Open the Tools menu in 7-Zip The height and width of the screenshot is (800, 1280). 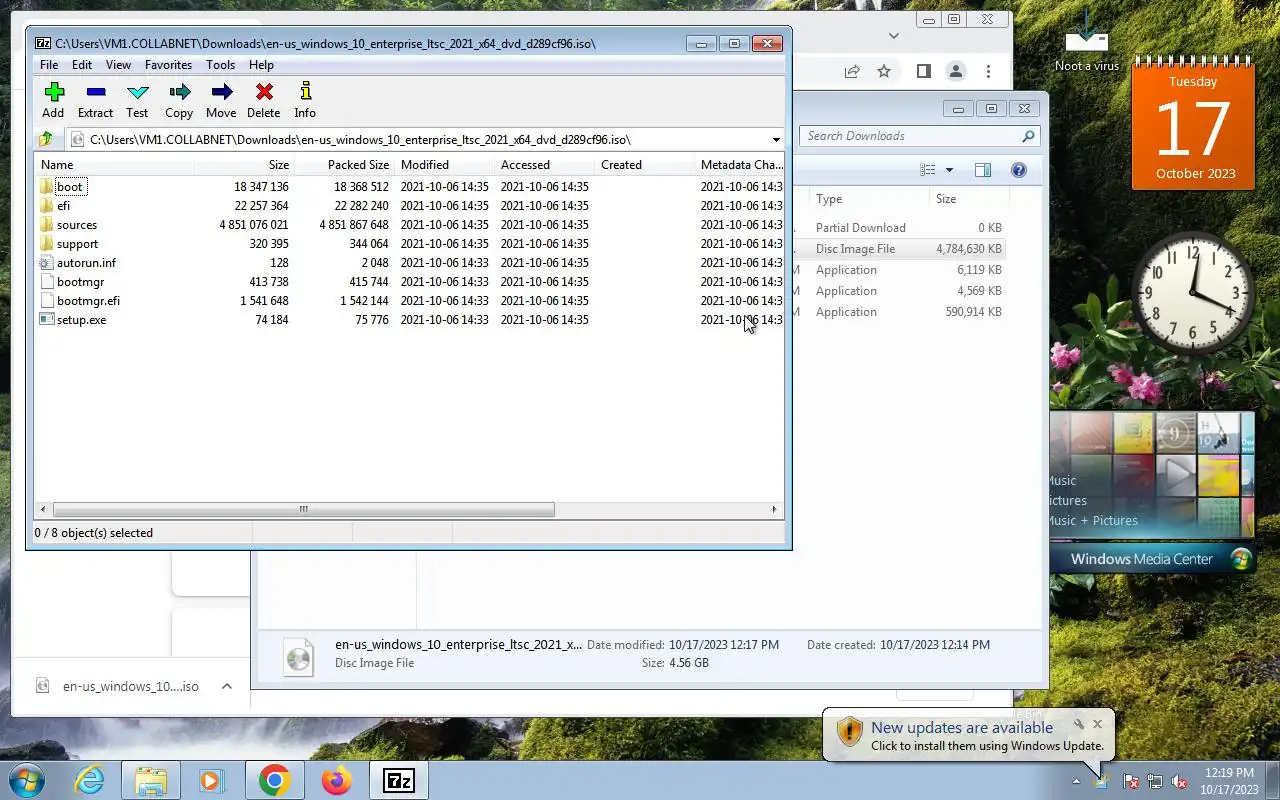tap(220, 65)
